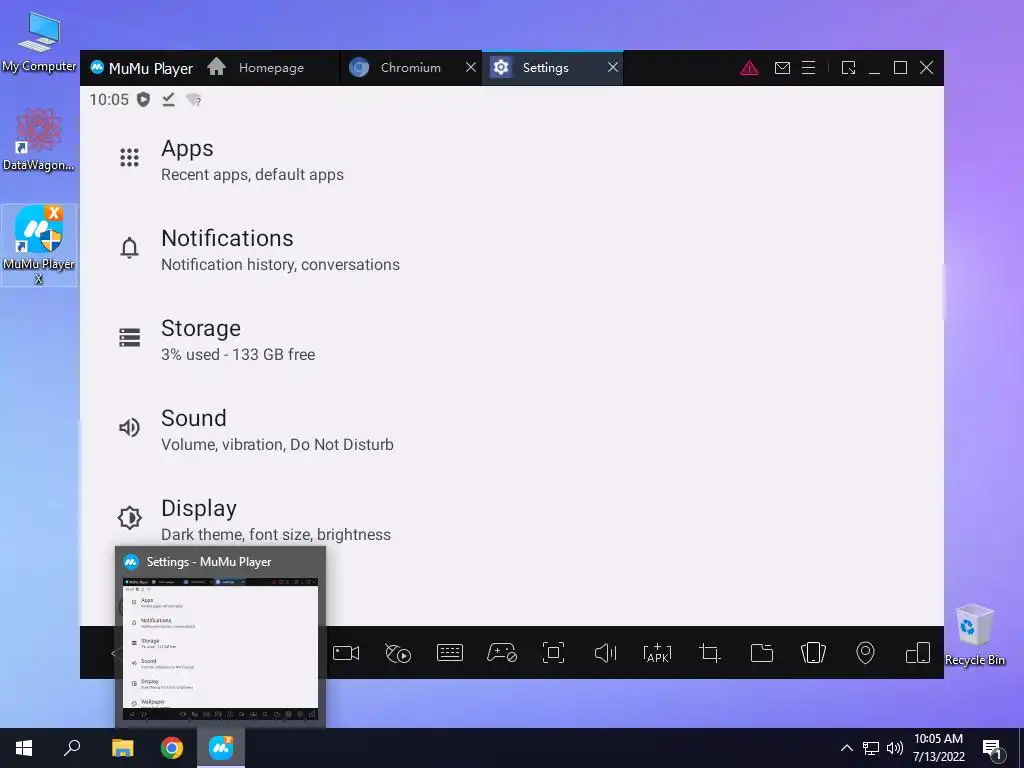1024x768 pixels.
Task: Open the MuMu Player hamburger menu
Action: [x=808, y=68]
